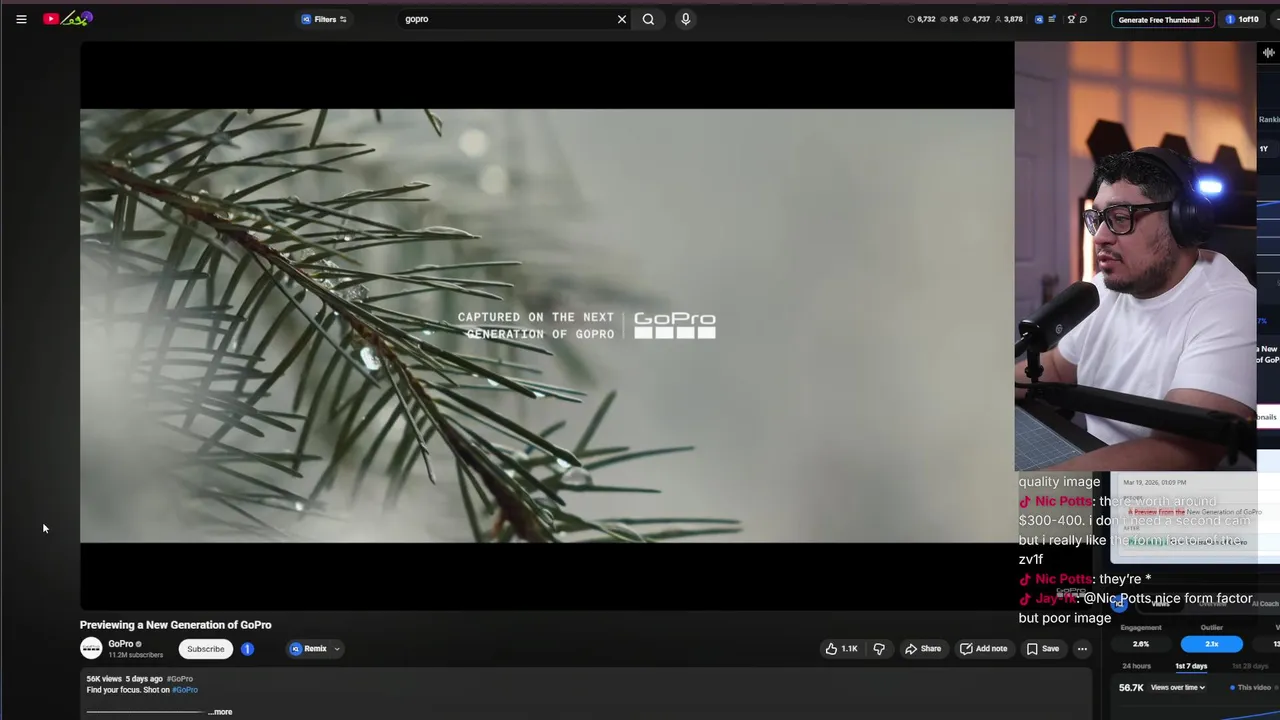
Task: Click the audio waveform icon beside the webcam
Action: click(1269, 53)
